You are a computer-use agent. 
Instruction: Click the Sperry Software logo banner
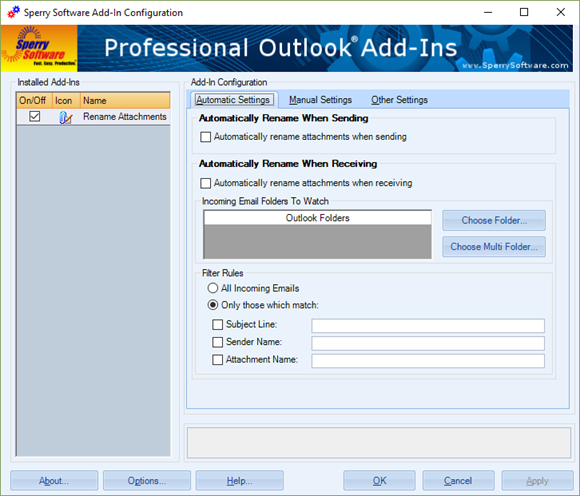(39, 48)
